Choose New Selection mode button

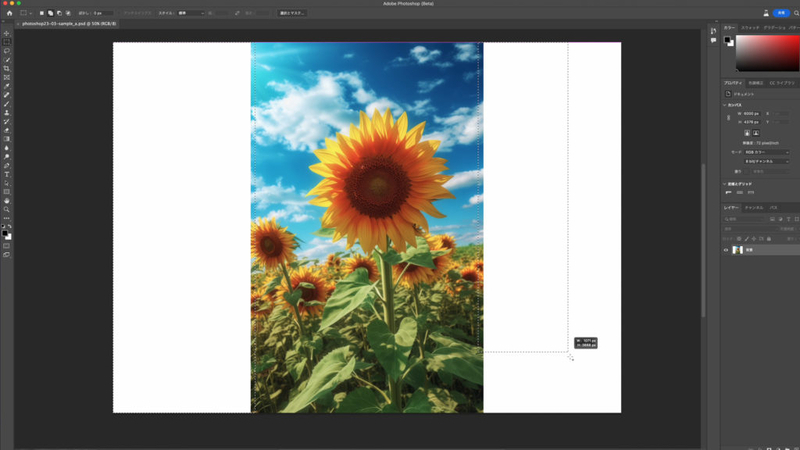(x=41, y=13)
